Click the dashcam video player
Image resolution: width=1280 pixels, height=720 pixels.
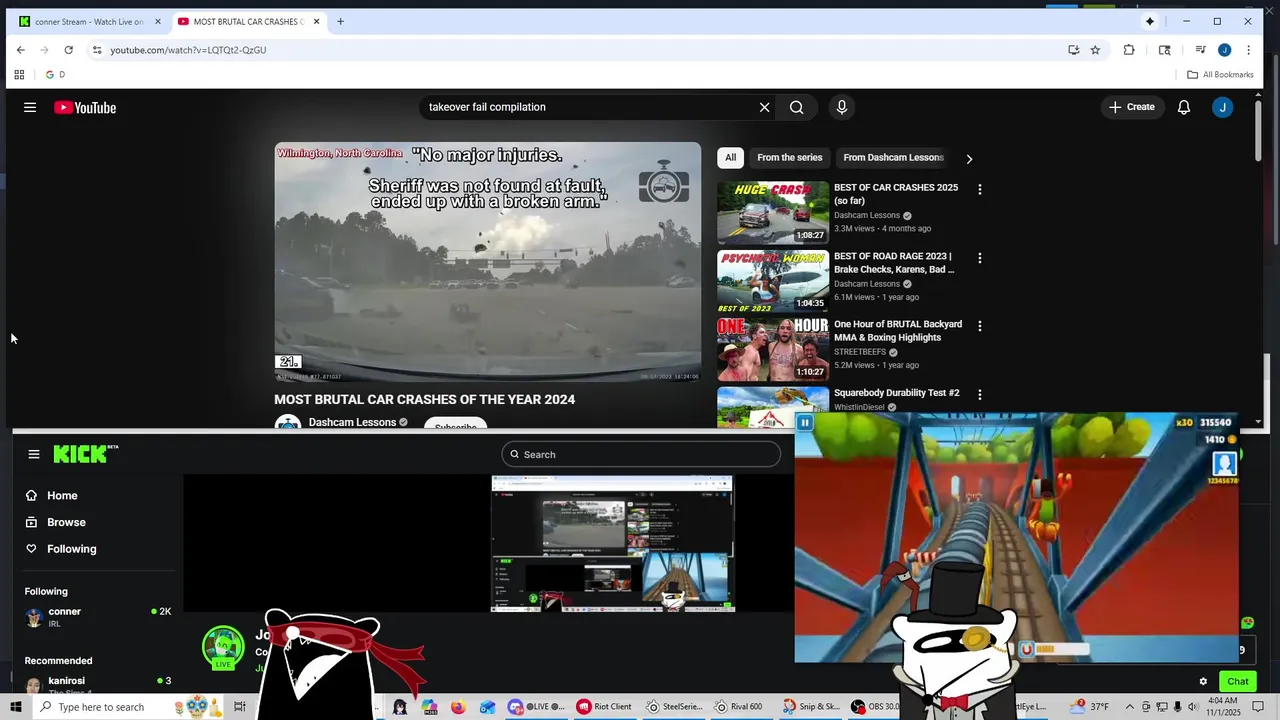[488, 262]
